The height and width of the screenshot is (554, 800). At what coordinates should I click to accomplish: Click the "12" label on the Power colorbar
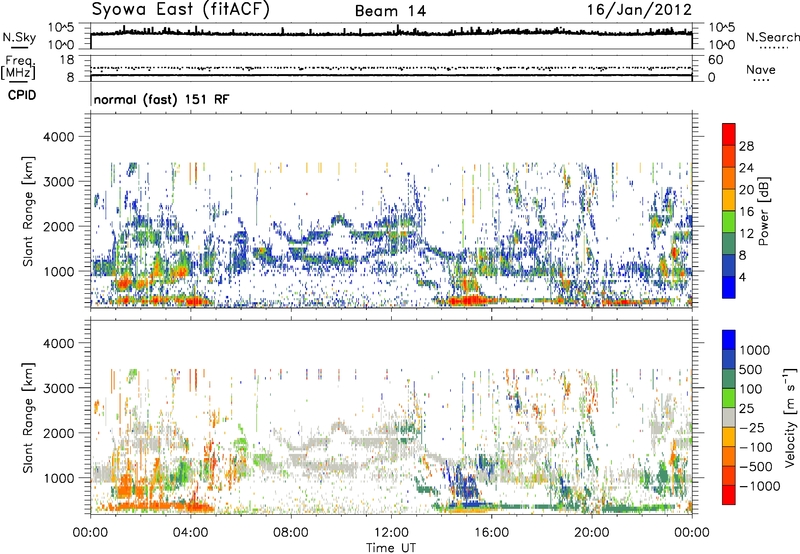click(x=746, y=234)
